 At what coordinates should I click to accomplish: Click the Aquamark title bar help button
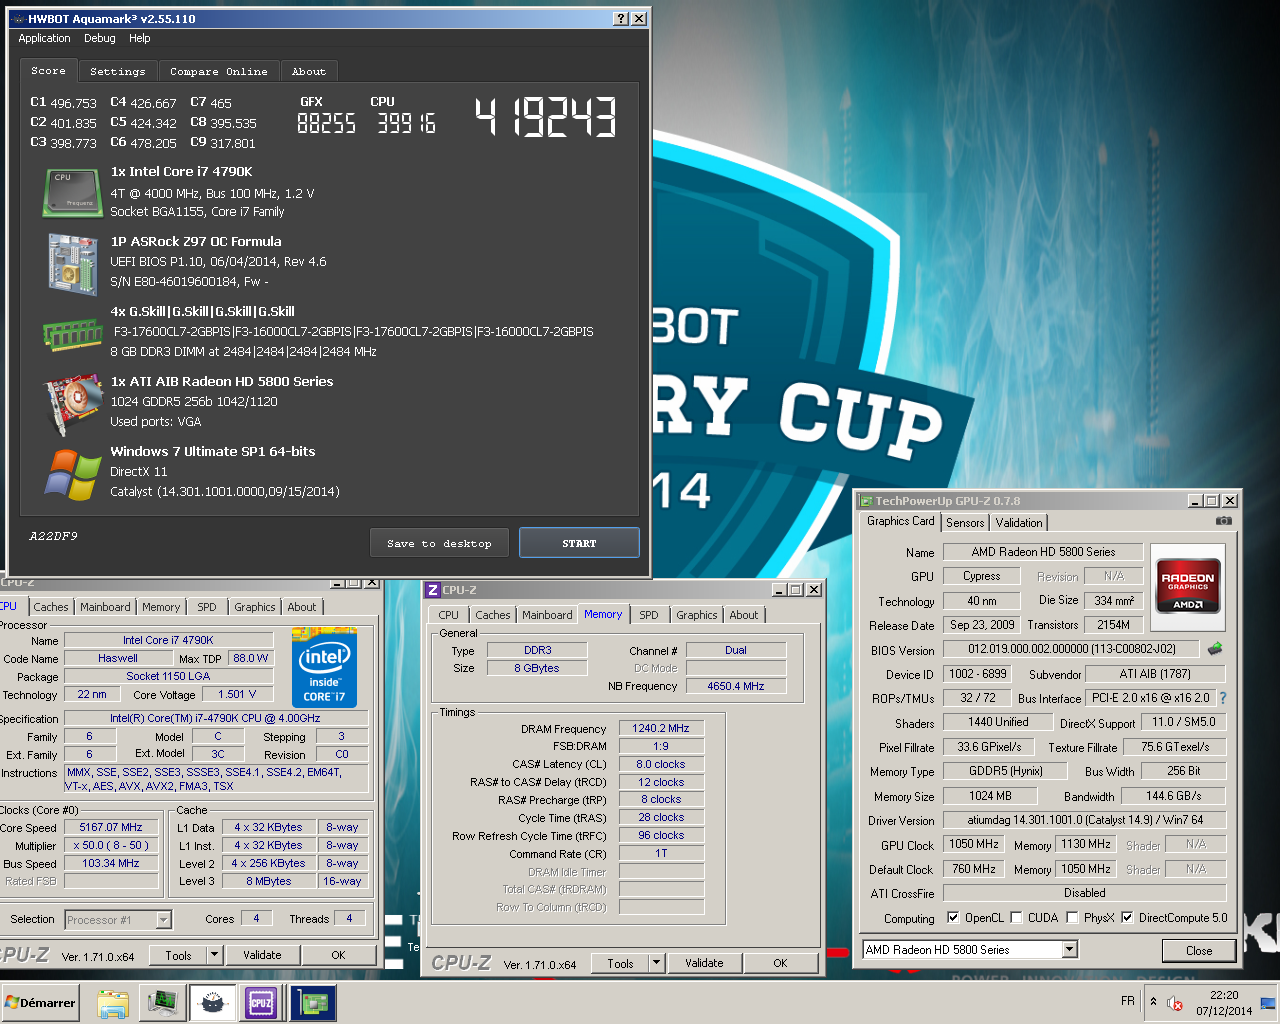pyautogui.click(x=621, y=19)
